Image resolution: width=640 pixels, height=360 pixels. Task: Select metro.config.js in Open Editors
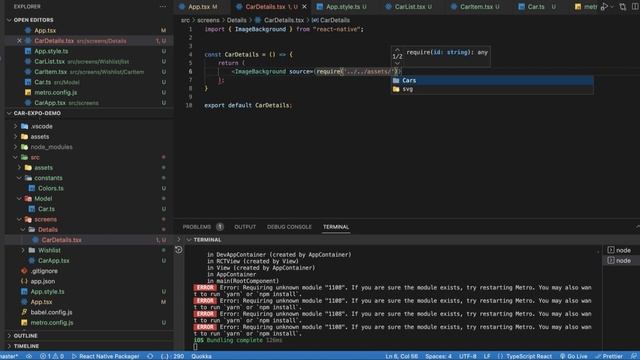pyautogui.click(x=56, y=93)
